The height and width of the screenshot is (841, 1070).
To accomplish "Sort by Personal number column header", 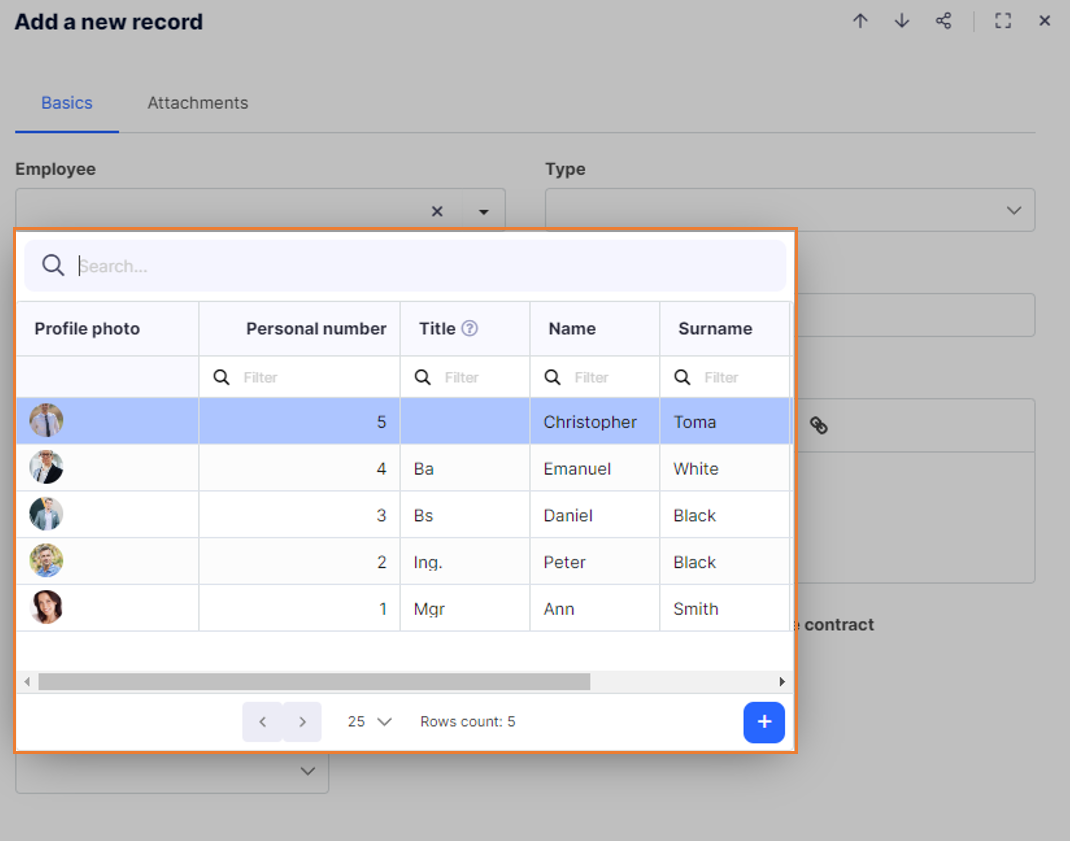I will (x=300, y=328).
